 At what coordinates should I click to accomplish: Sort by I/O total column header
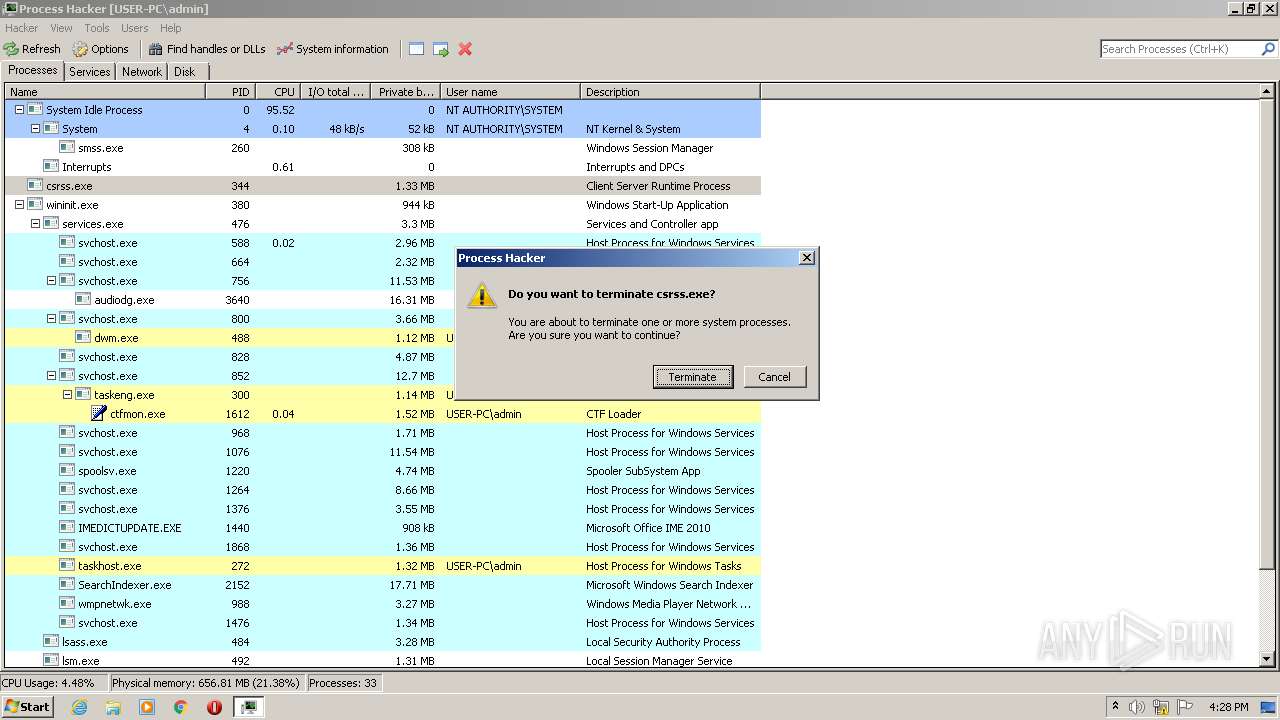coord(335,92)
